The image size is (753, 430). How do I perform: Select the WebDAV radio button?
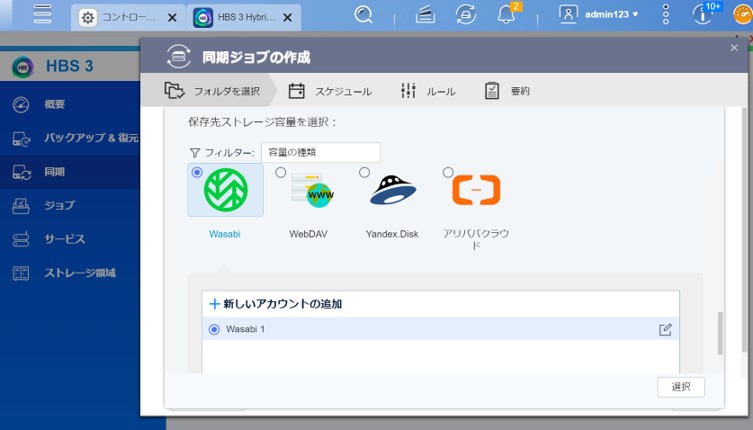coord(280,172)
